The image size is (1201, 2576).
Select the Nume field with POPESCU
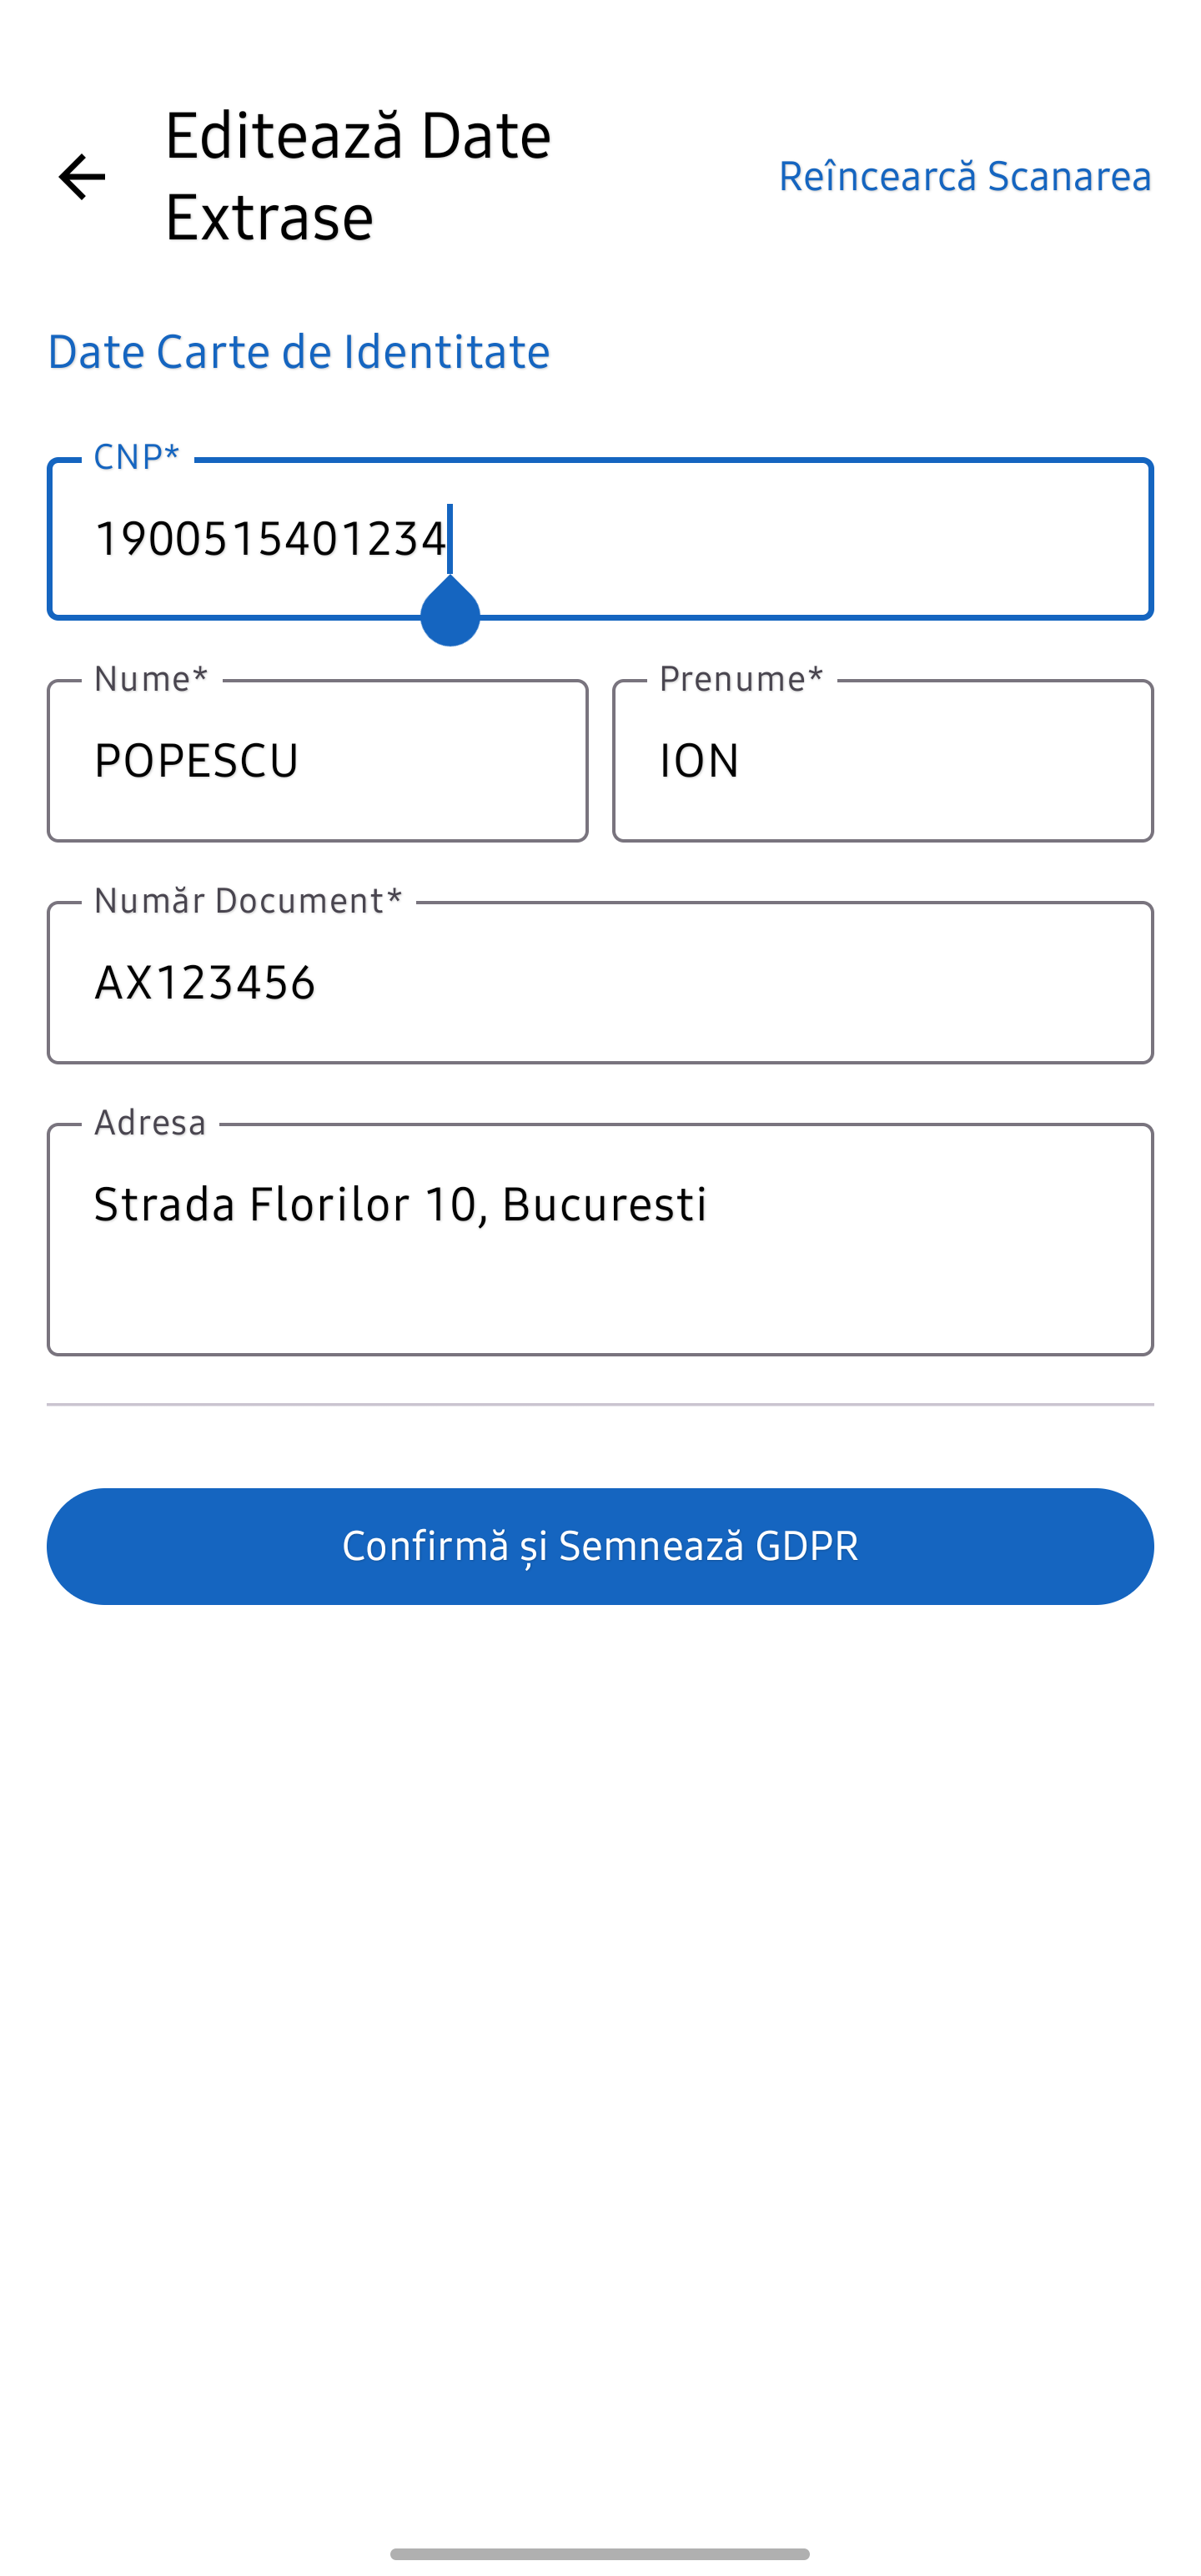click(x=317, y=761)
